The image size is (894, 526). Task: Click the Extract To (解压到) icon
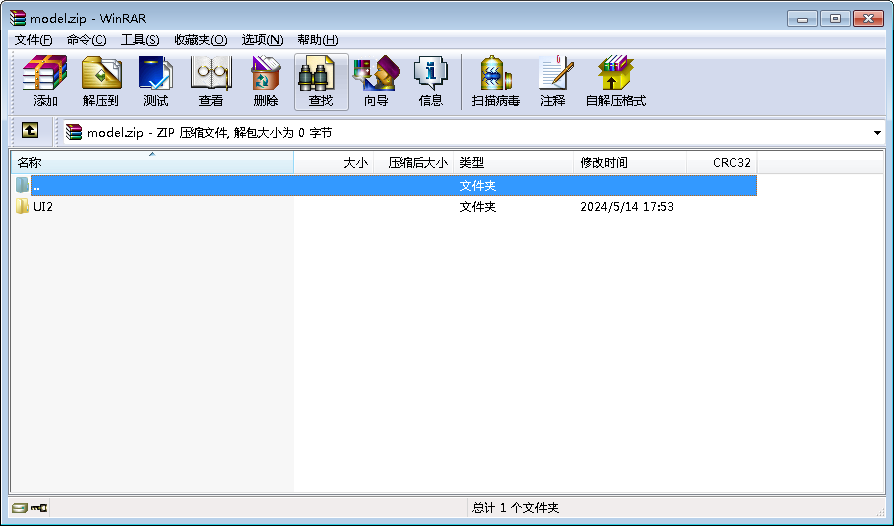pos(101,82)
